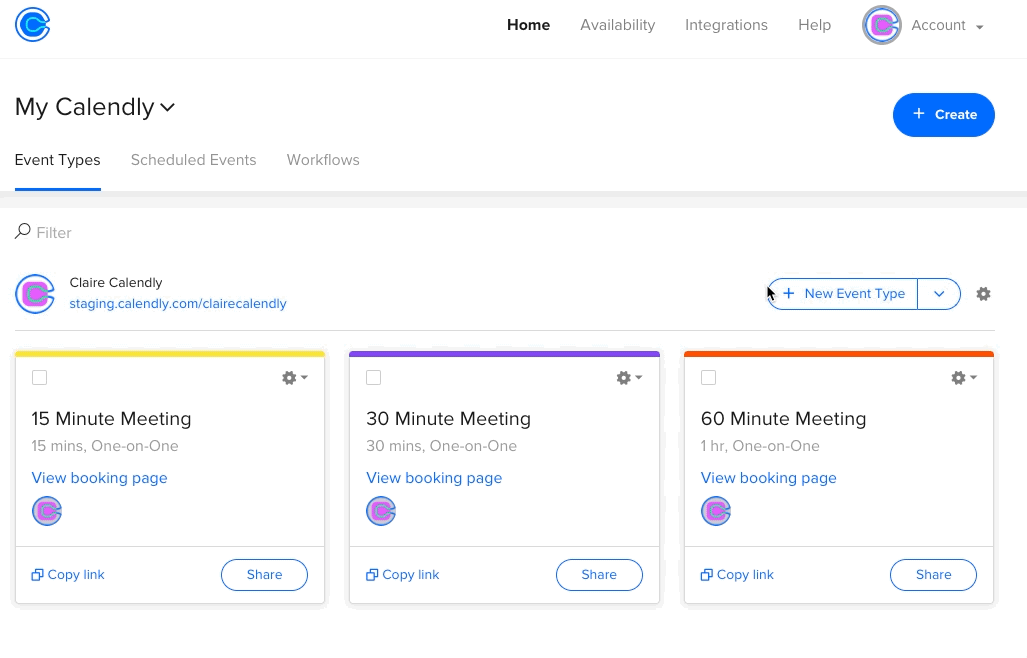The width and height of the screenshot is (1027, 658).
Task: Click the Calendly logo in the header
Action: [33, 25]
